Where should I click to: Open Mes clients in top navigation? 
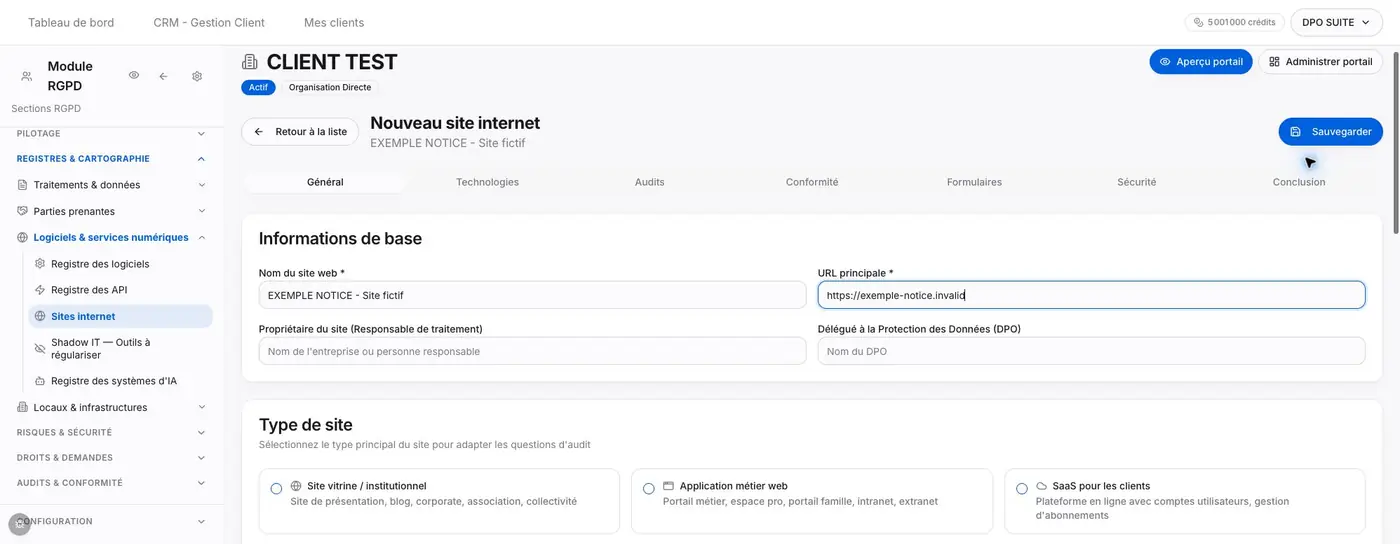point(334,22)
